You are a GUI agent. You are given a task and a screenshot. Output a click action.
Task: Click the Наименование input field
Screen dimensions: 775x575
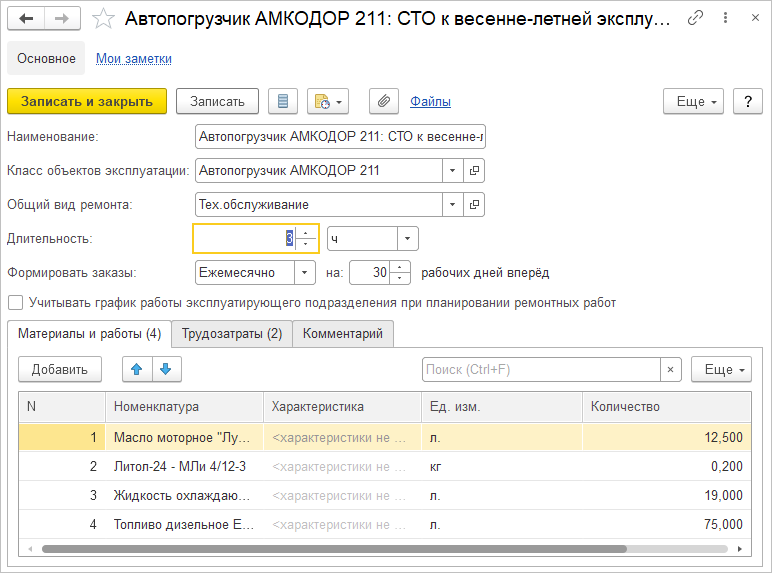340,136
